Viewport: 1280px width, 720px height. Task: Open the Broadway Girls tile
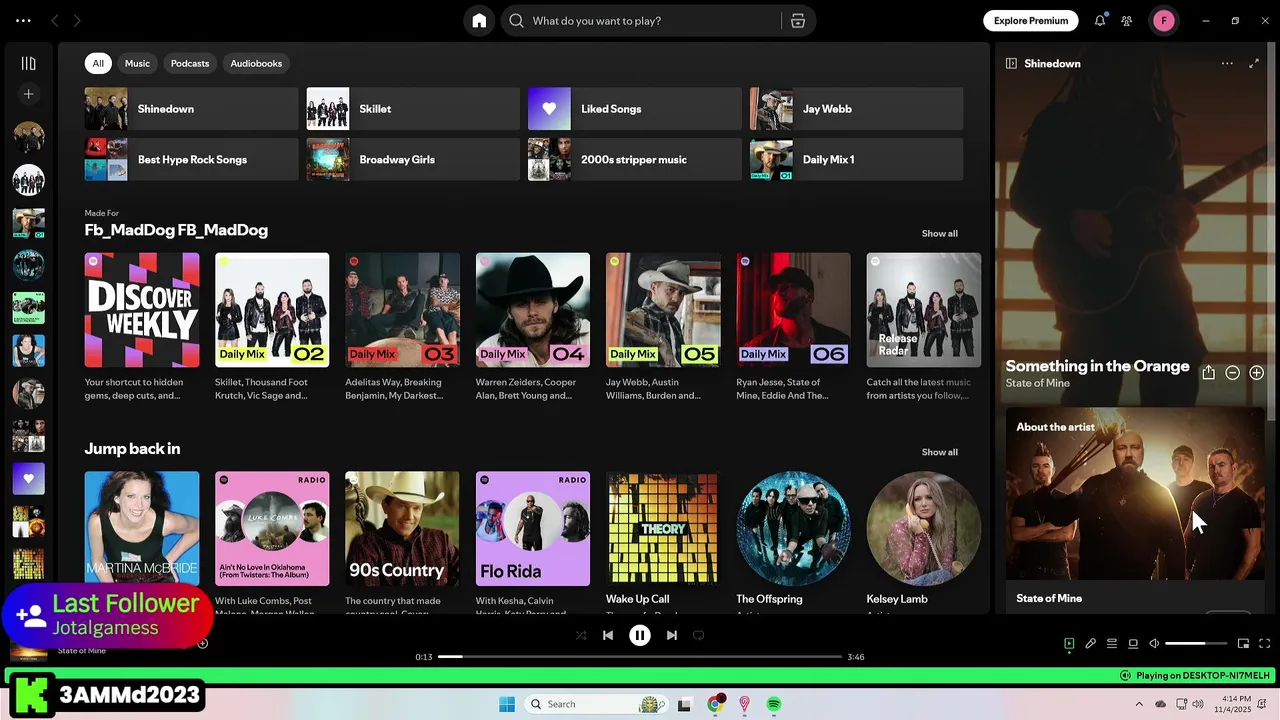coord(413,160)
